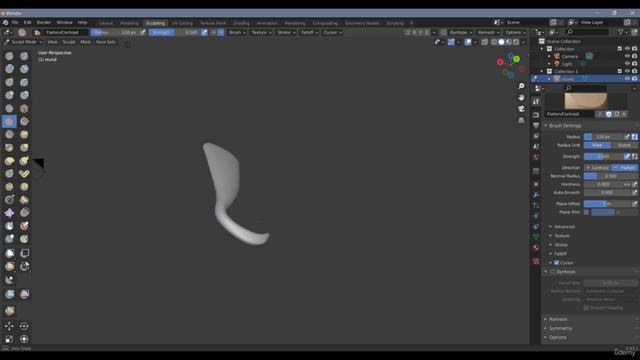This screenshot has width=640, height=360.
Task: Open Modifier properties wrench tab
Action: point(536,195)
